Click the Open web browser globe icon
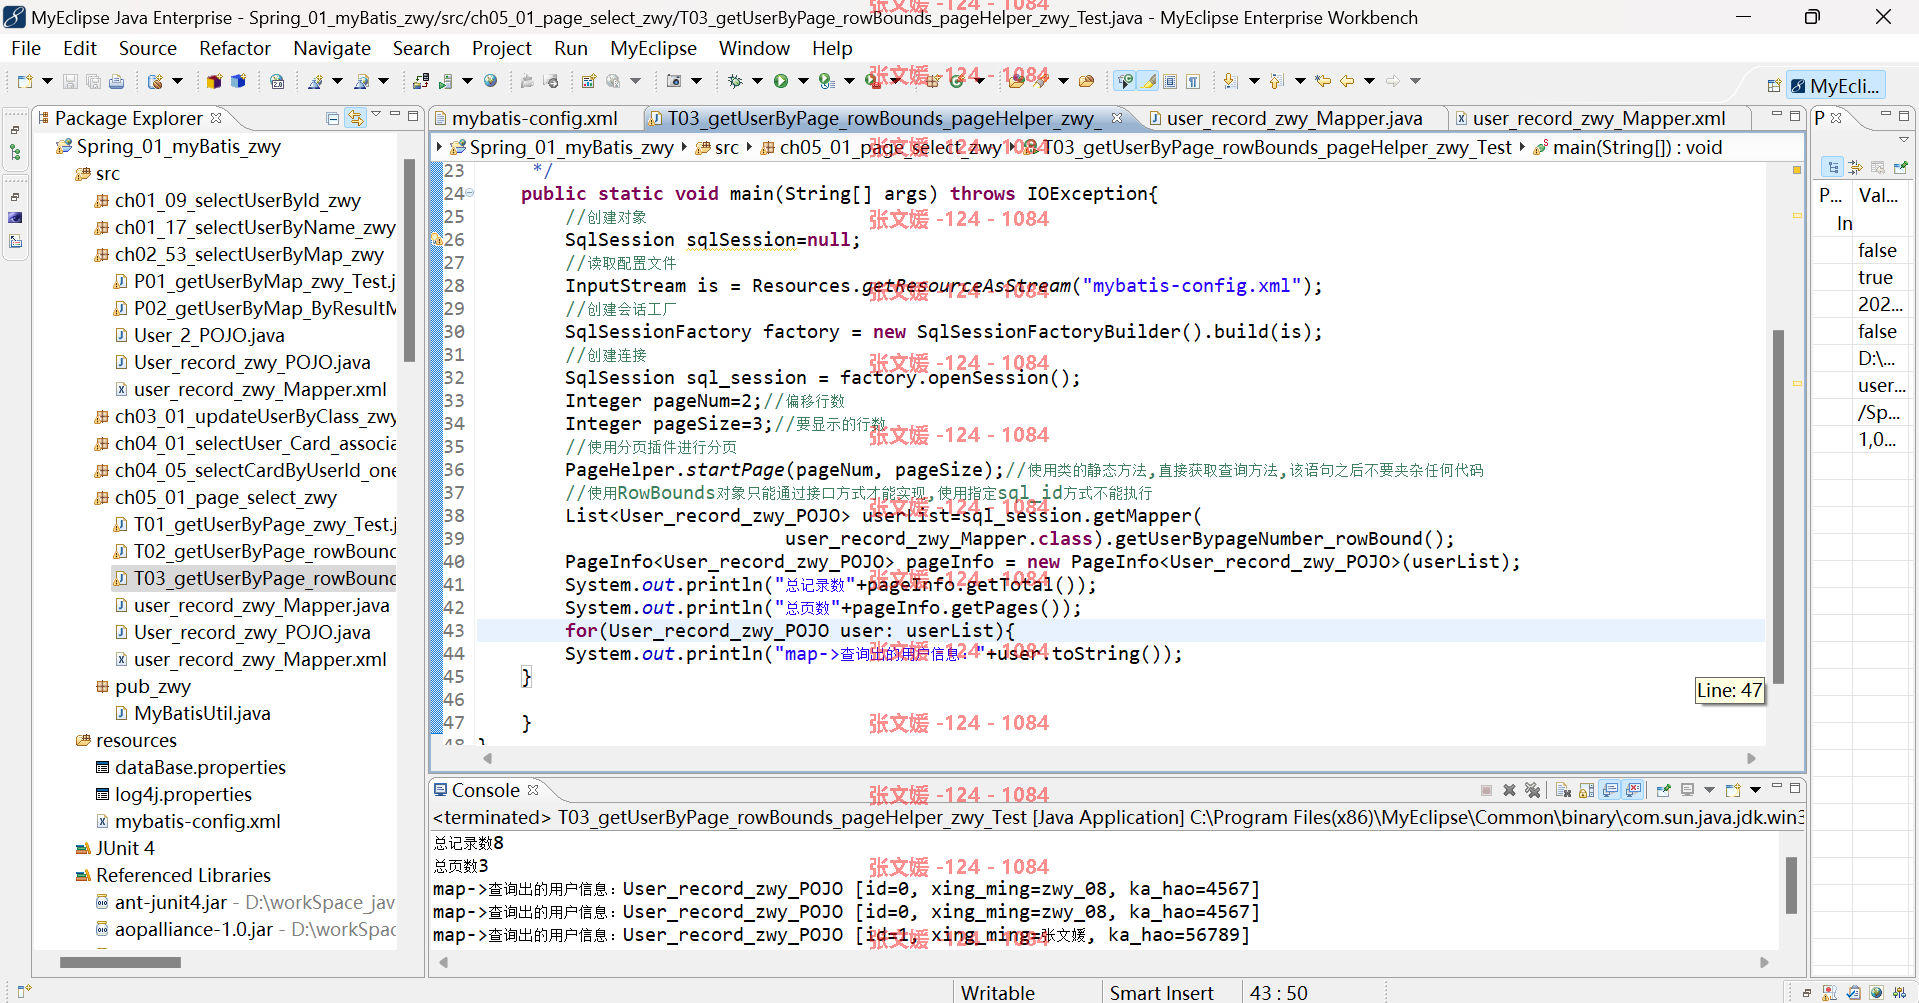This screenshot has width=1919, height=1003. click(490, 81)
